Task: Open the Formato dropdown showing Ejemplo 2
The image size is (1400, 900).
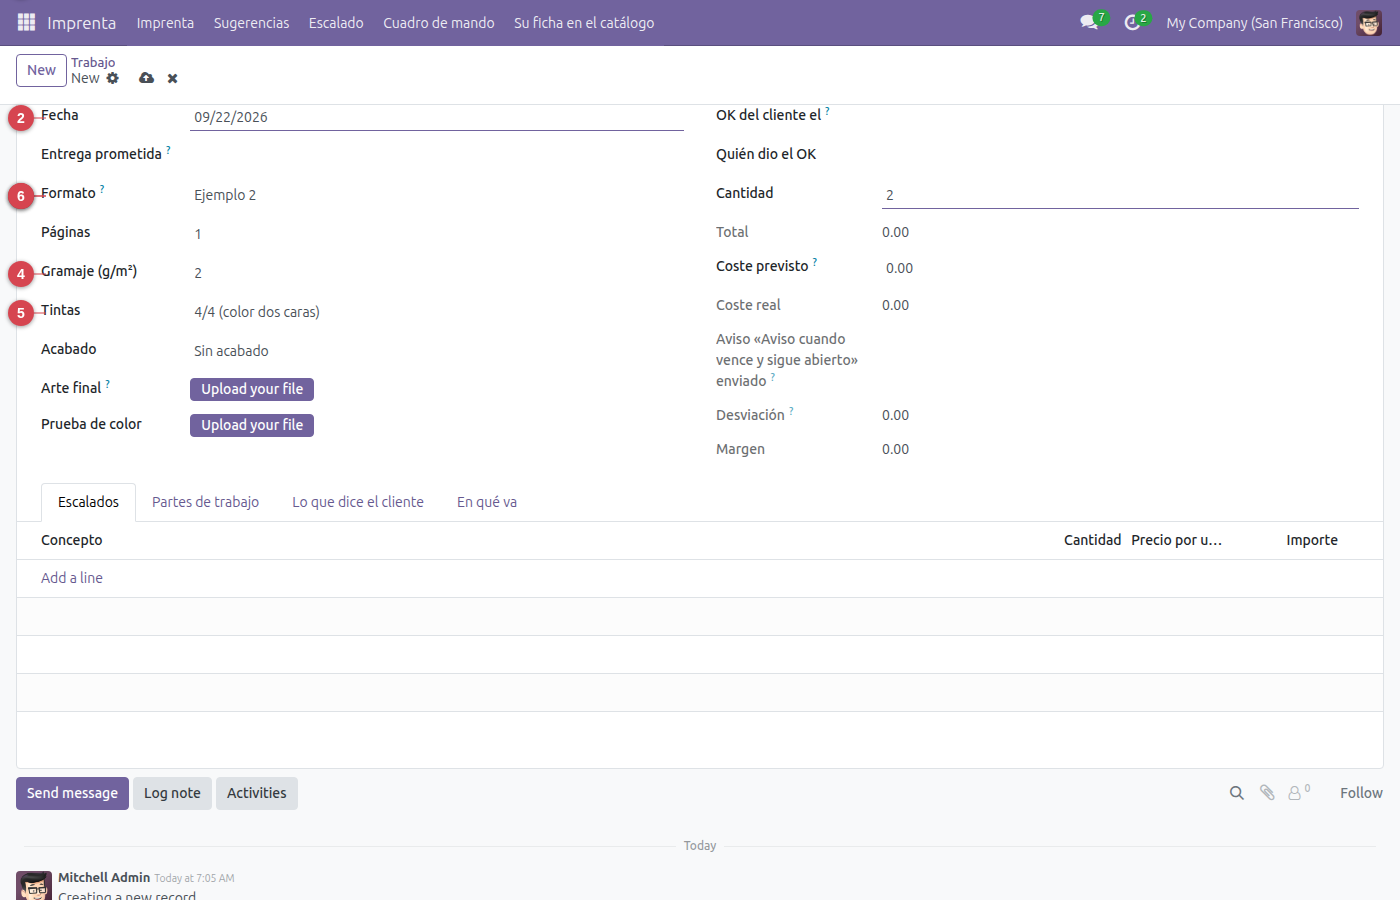Action: coord(437,195)
